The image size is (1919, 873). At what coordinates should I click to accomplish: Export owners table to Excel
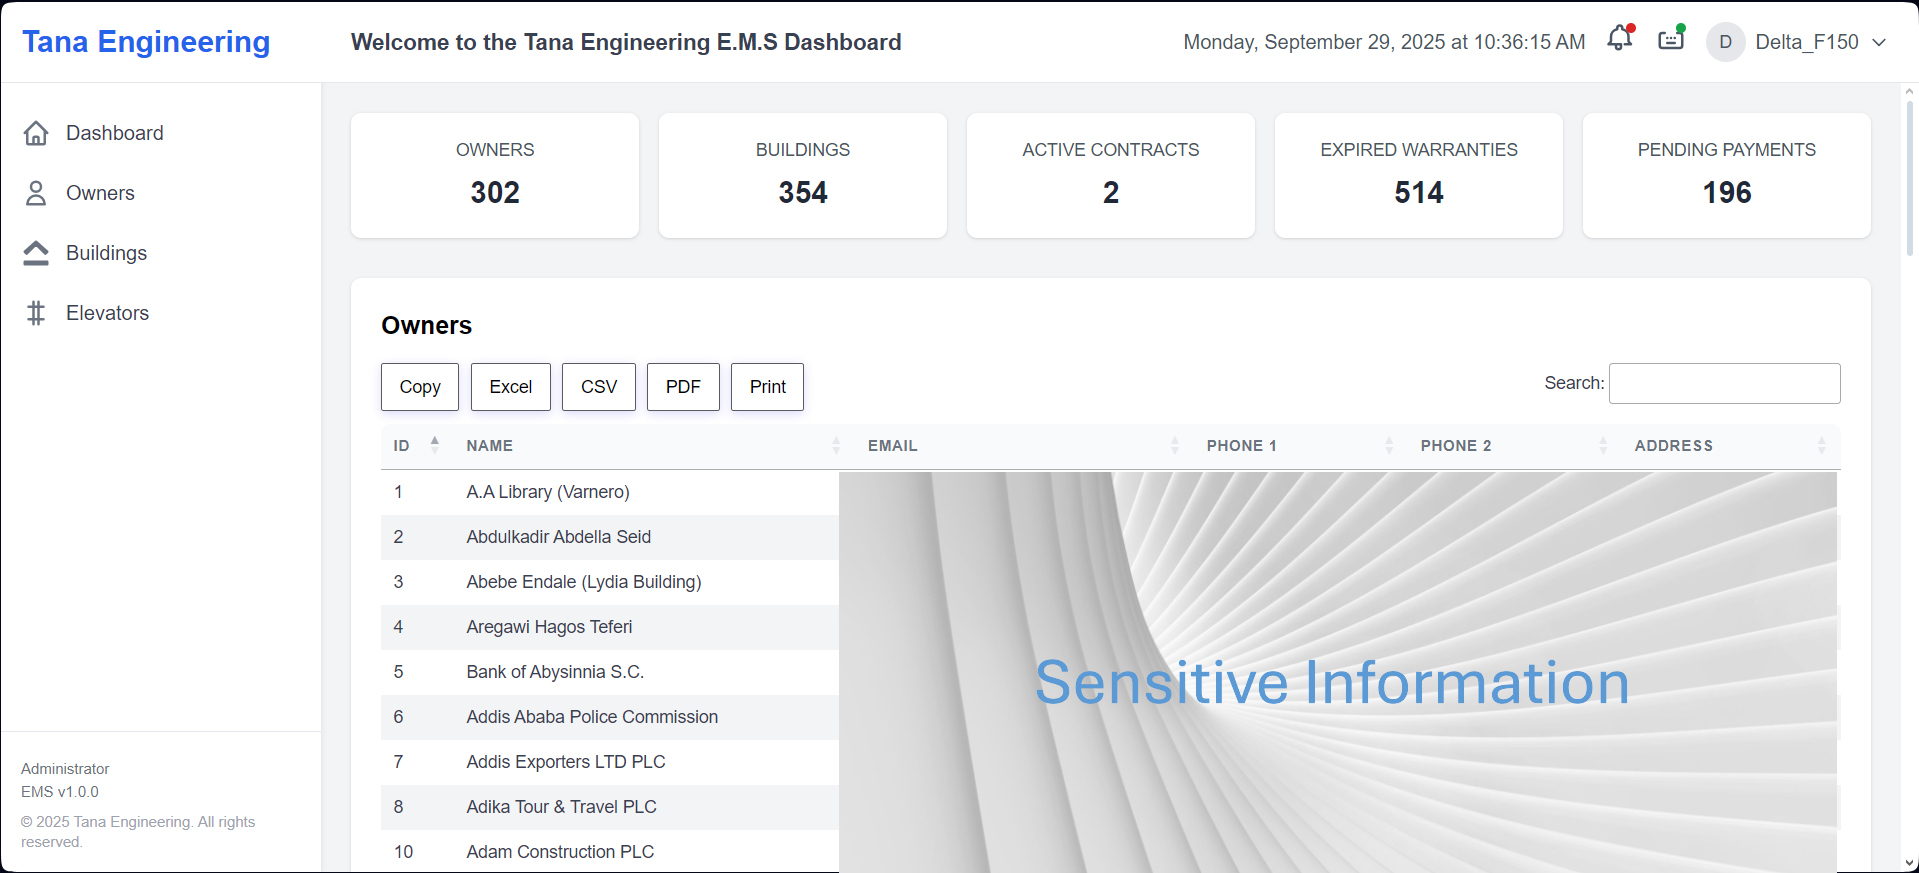(x=511, y=387)
